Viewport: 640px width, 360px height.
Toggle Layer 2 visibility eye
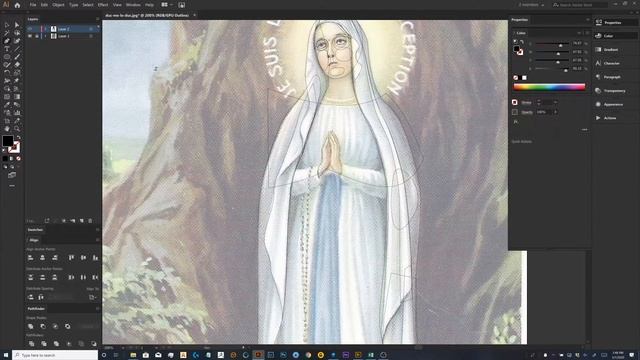pyautogui.click(x=30, y=29)
